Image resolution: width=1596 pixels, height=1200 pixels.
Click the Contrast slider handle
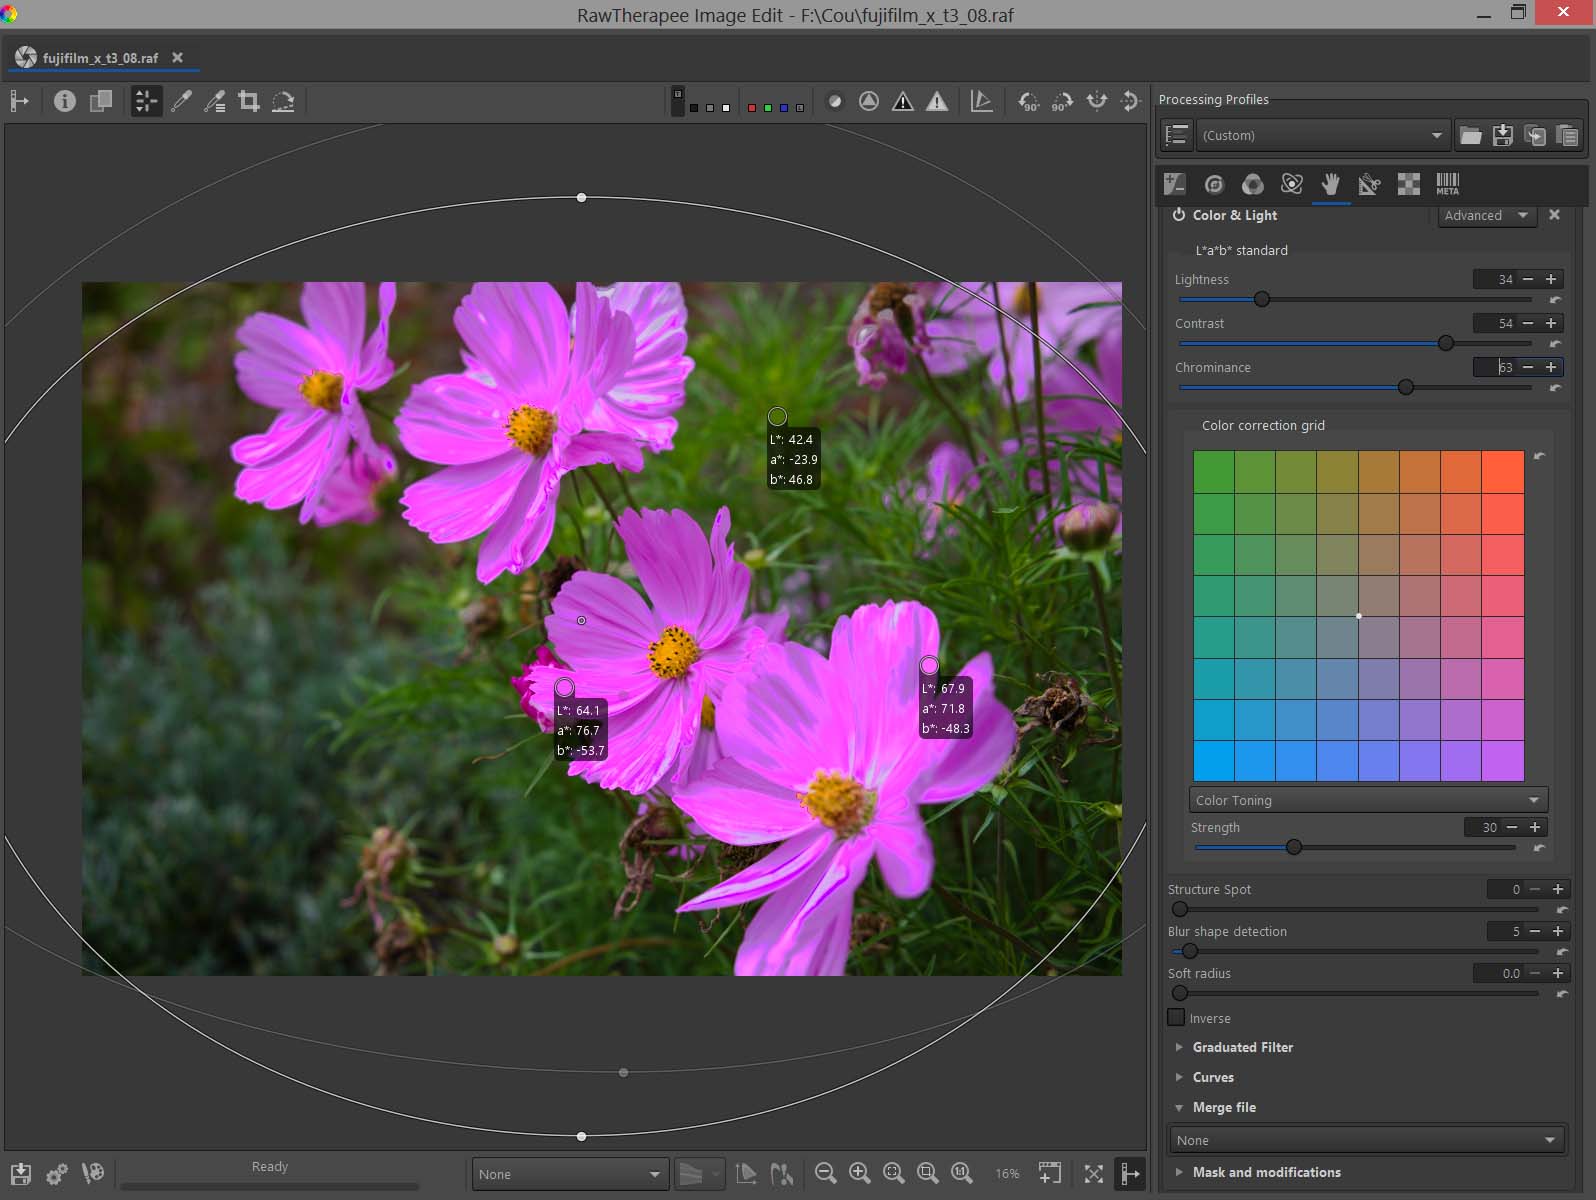[x=1446, y=343]
